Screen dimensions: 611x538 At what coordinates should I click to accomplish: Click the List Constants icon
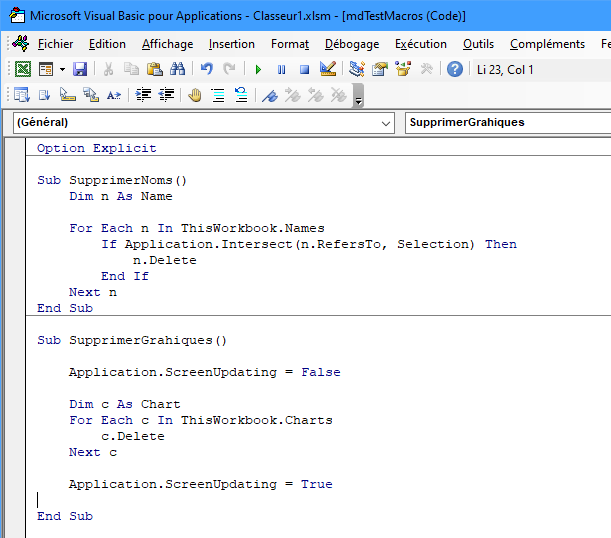pyautogui.click(x=44, y=95)
